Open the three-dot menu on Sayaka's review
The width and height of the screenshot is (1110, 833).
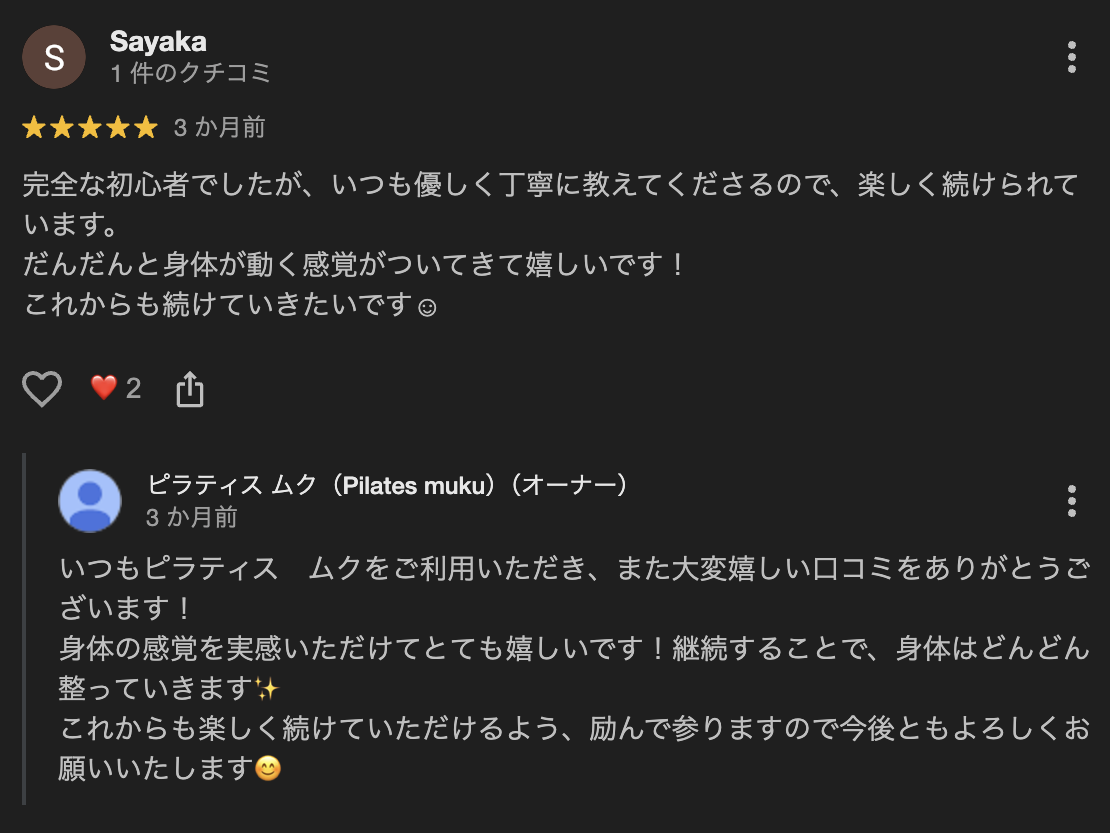click(1071, 57)
